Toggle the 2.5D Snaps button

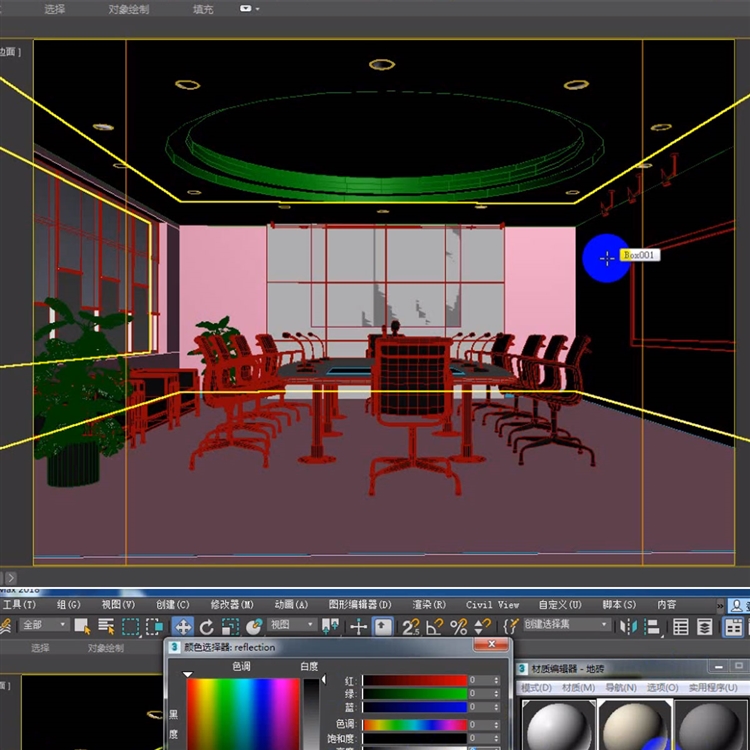click(x=410, y=627)
